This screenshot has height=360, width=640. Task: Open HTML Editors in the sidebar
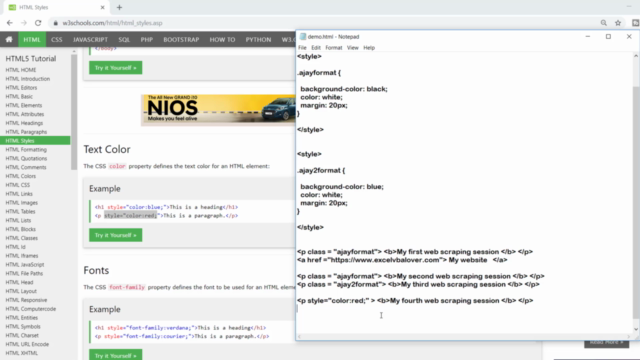coord(21,88)
